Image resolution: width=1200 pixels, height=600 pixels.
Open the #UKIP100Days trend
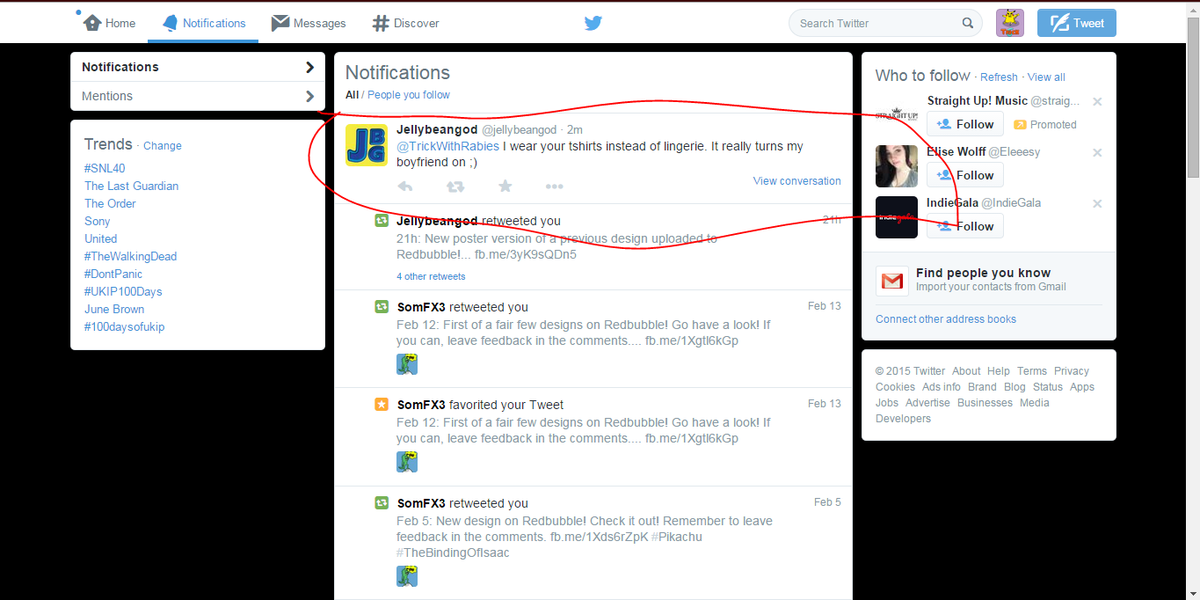click(x=123, y=291)
